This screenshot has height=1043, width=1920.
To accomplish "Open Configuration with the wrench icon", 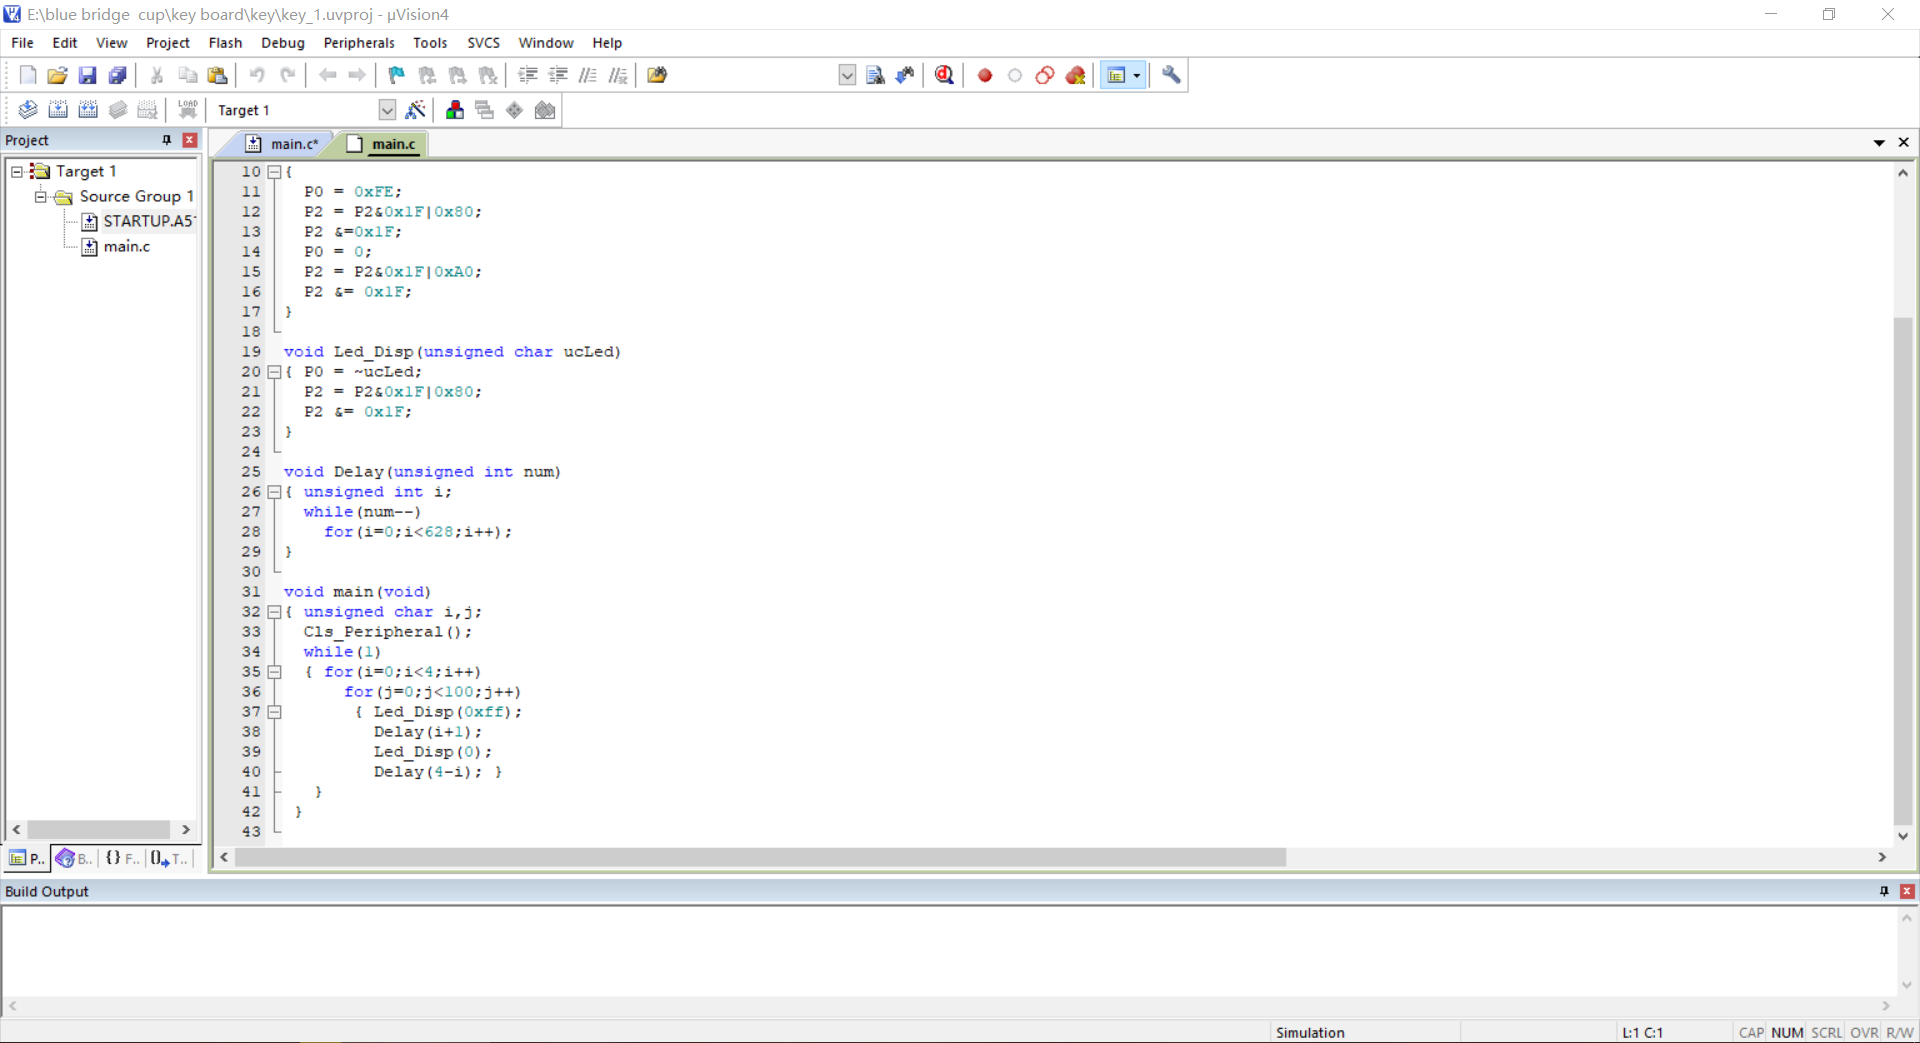I will click(x=1171, y=75).
